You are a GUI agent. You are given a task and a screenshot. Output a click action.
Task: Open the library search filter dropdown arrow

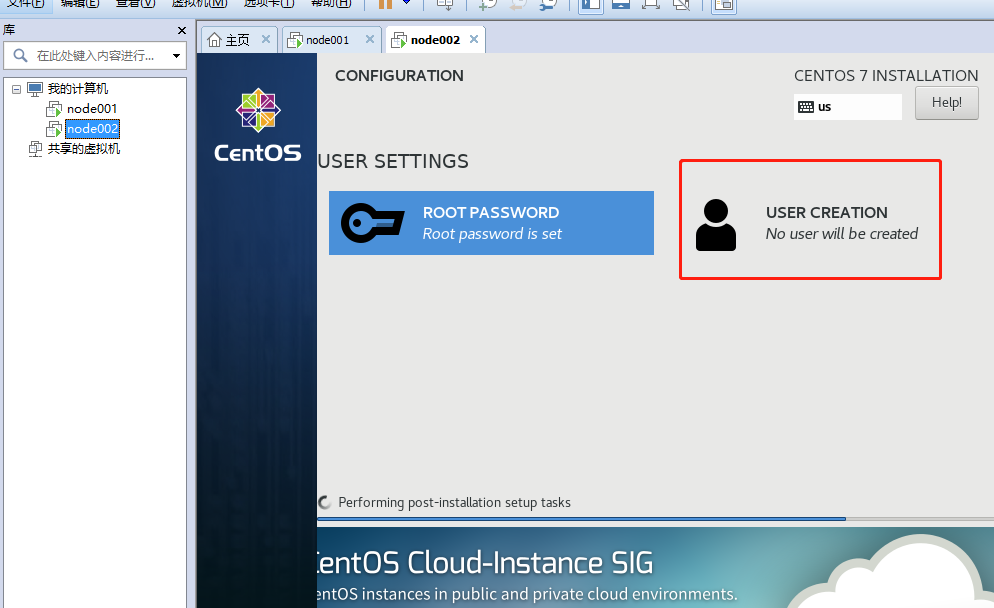(177, 55)
